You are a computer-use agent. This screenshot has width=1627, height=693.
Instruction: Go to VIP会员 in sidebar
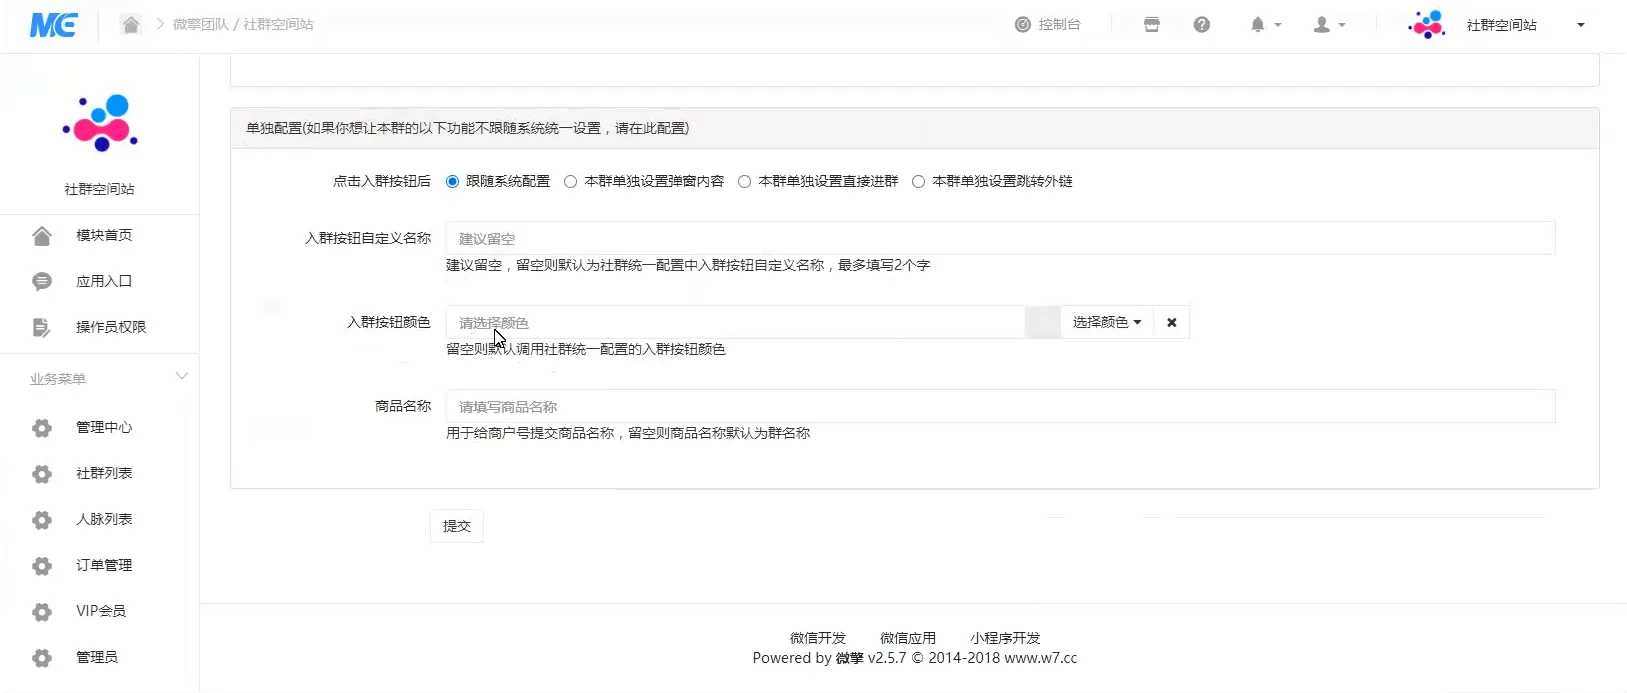click(x=101, y=612)
